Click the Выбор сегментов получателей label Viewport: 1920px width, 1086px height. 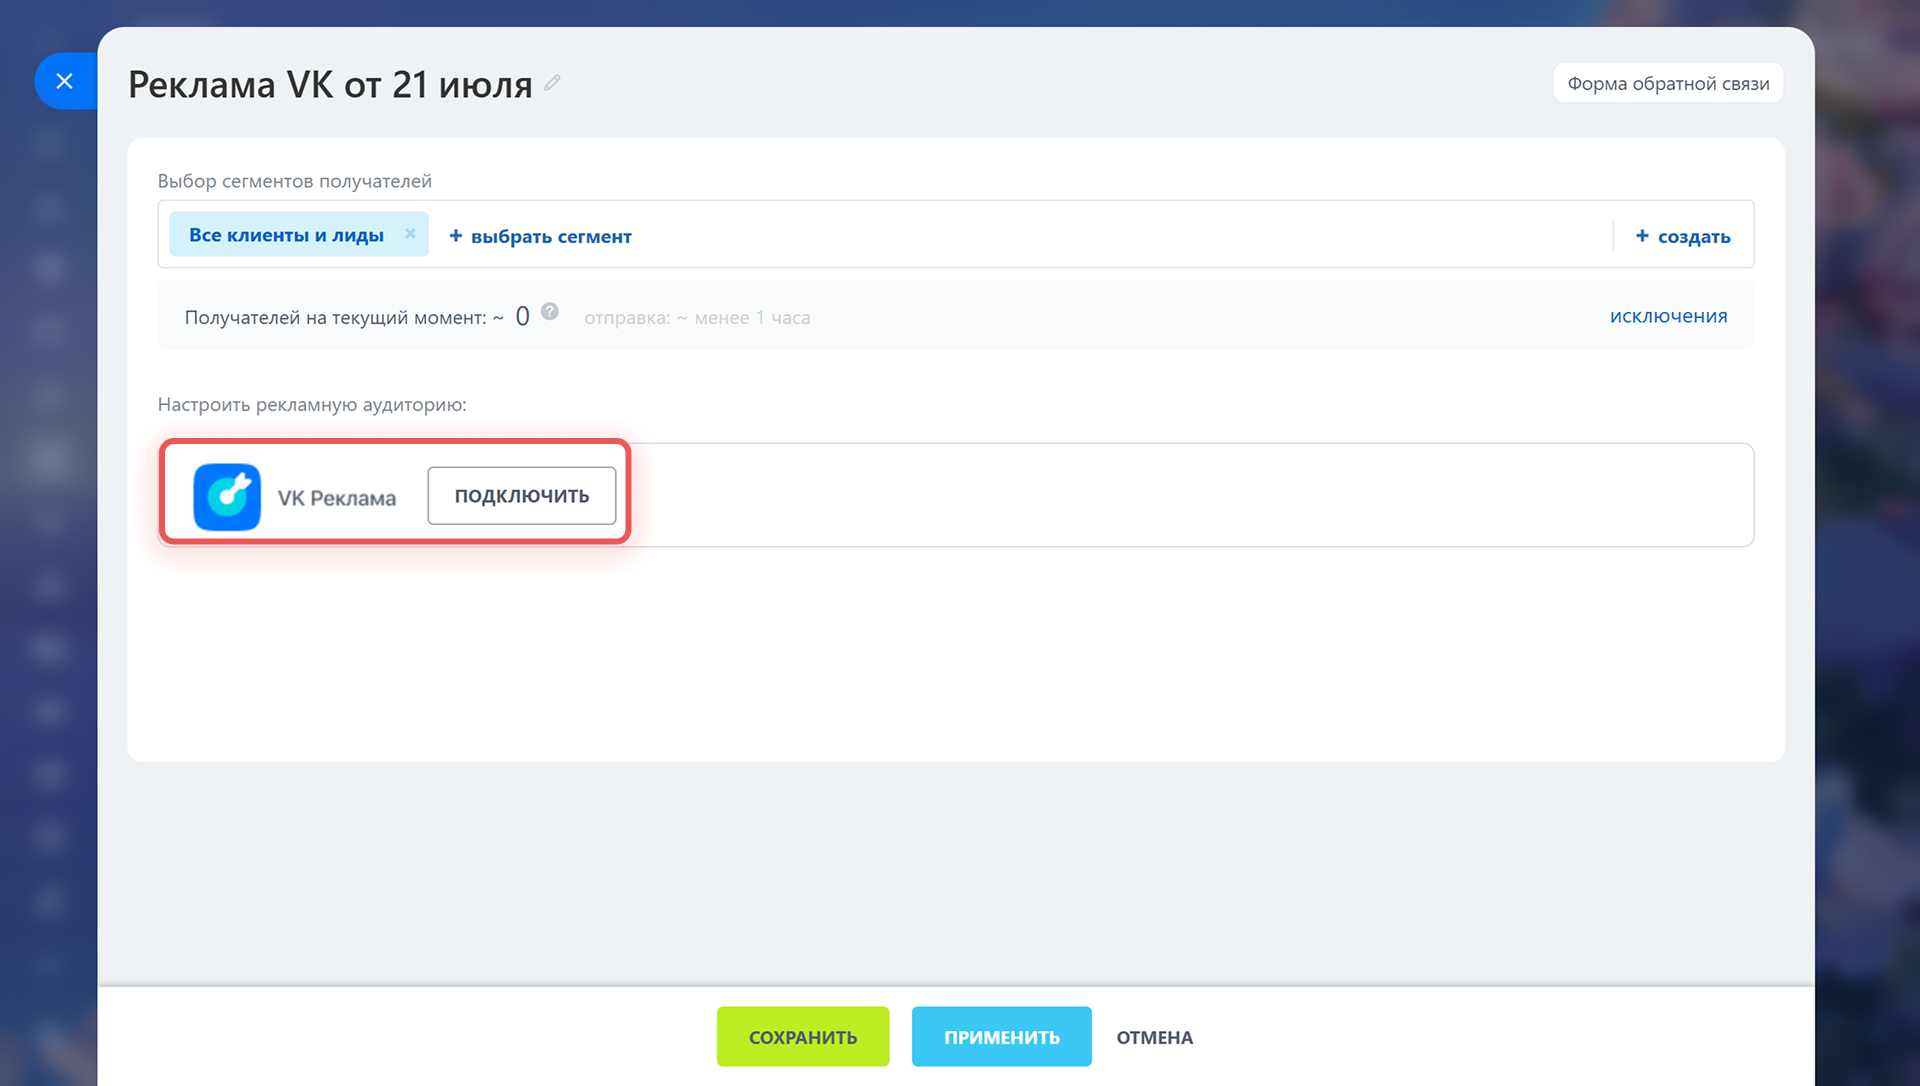(x=295, y=181)
